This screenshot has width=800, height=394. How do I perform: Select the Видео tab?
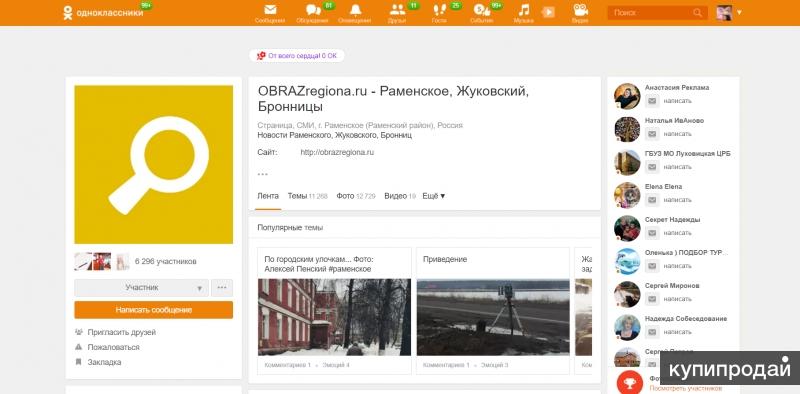point(399,196)
